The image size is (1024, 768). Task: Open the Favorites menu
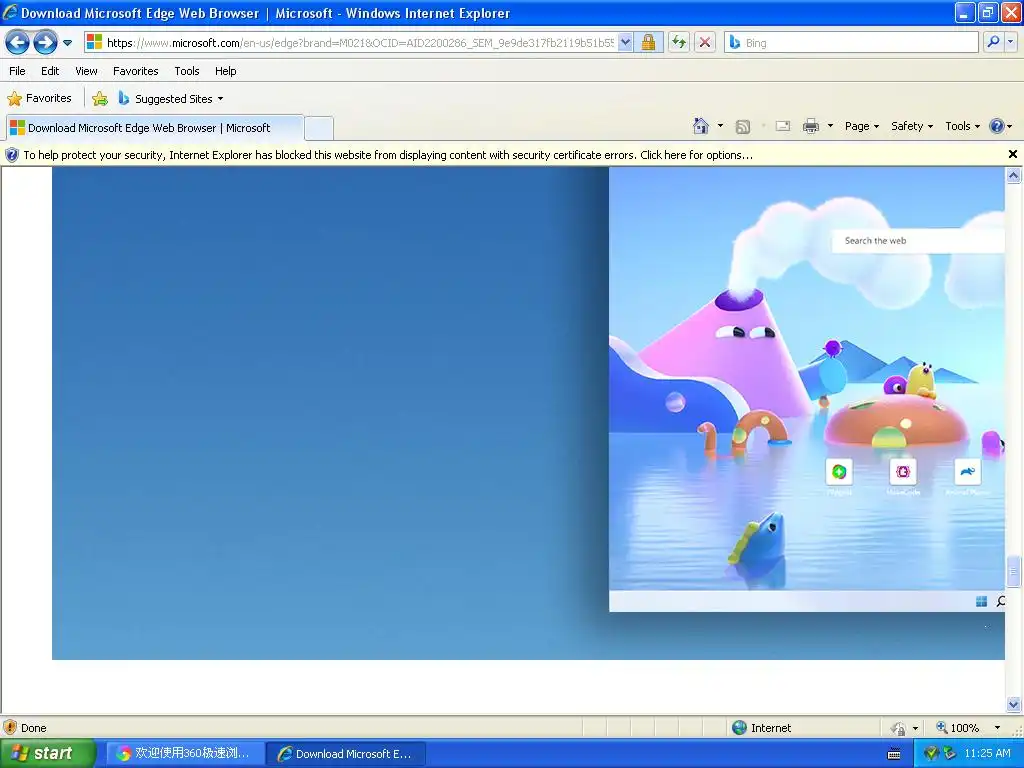pyautogui.click(x=136, y=71)
